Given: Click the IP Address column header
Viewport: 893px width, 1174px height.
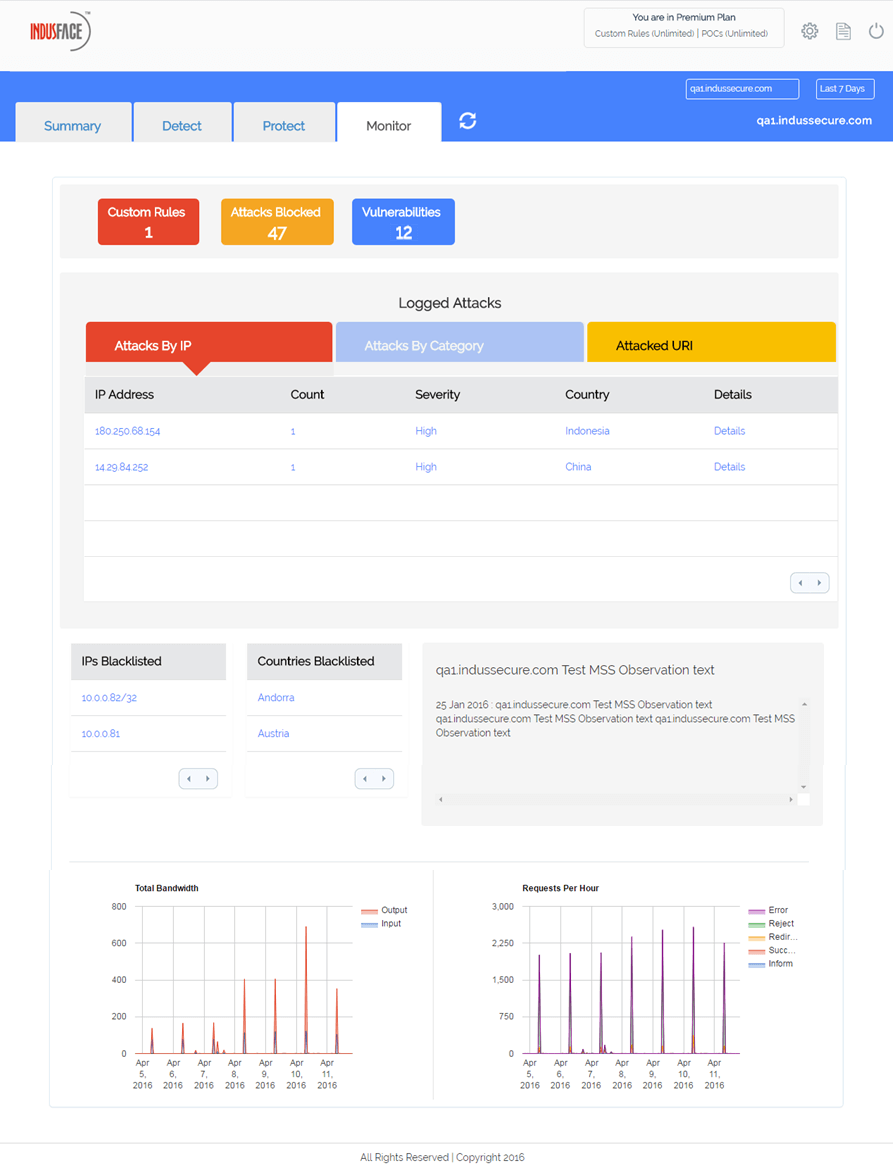Looking at the screenshot, I should pos(124,395).
